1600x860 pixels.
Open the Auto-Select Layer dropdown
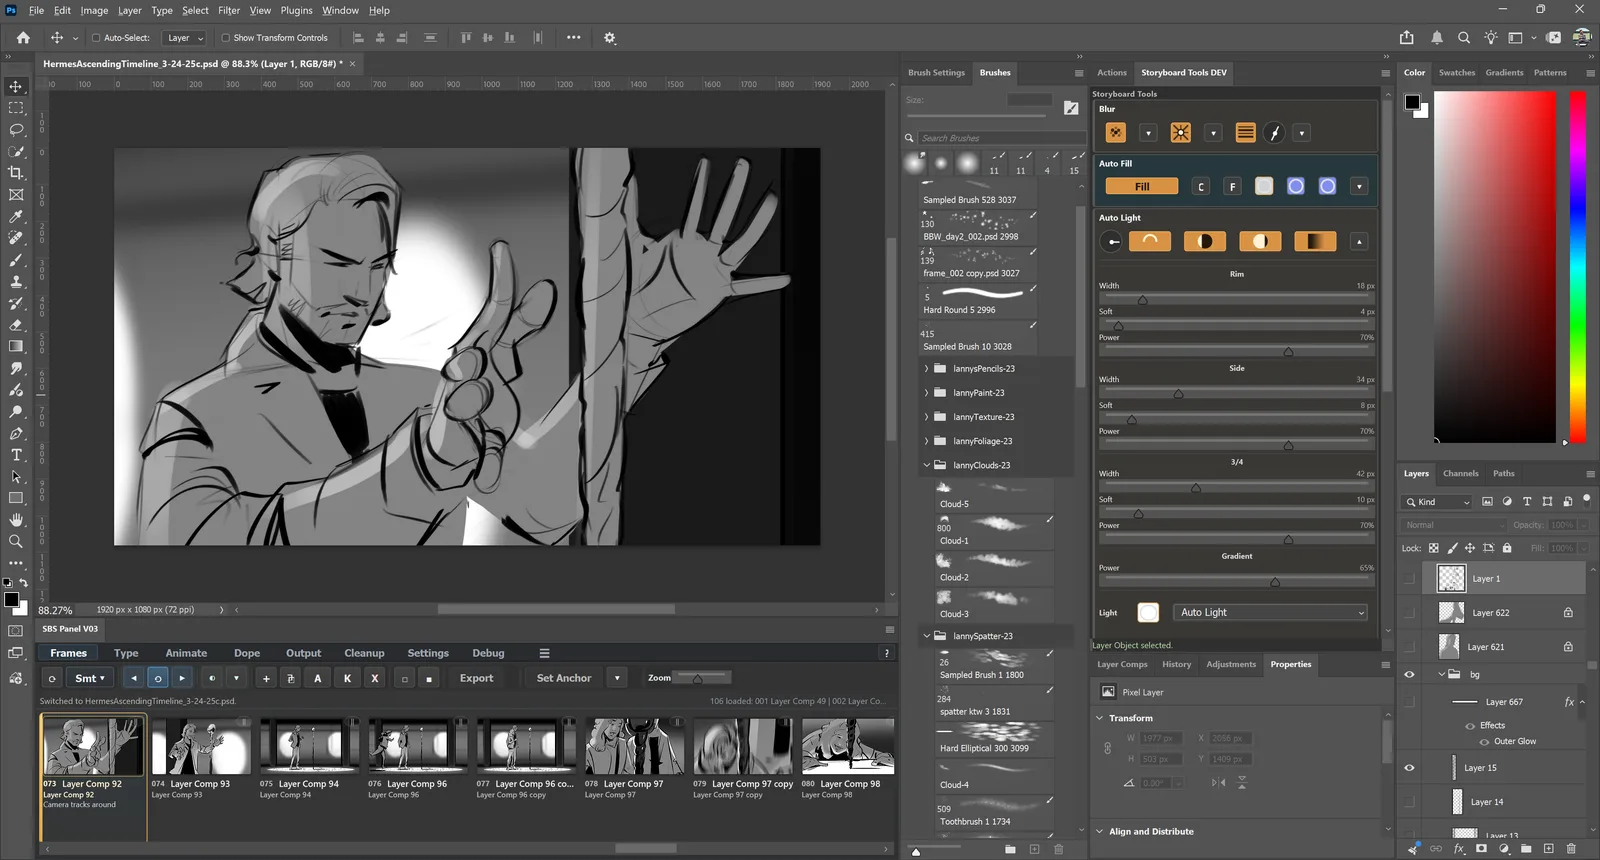pos(185,38)
